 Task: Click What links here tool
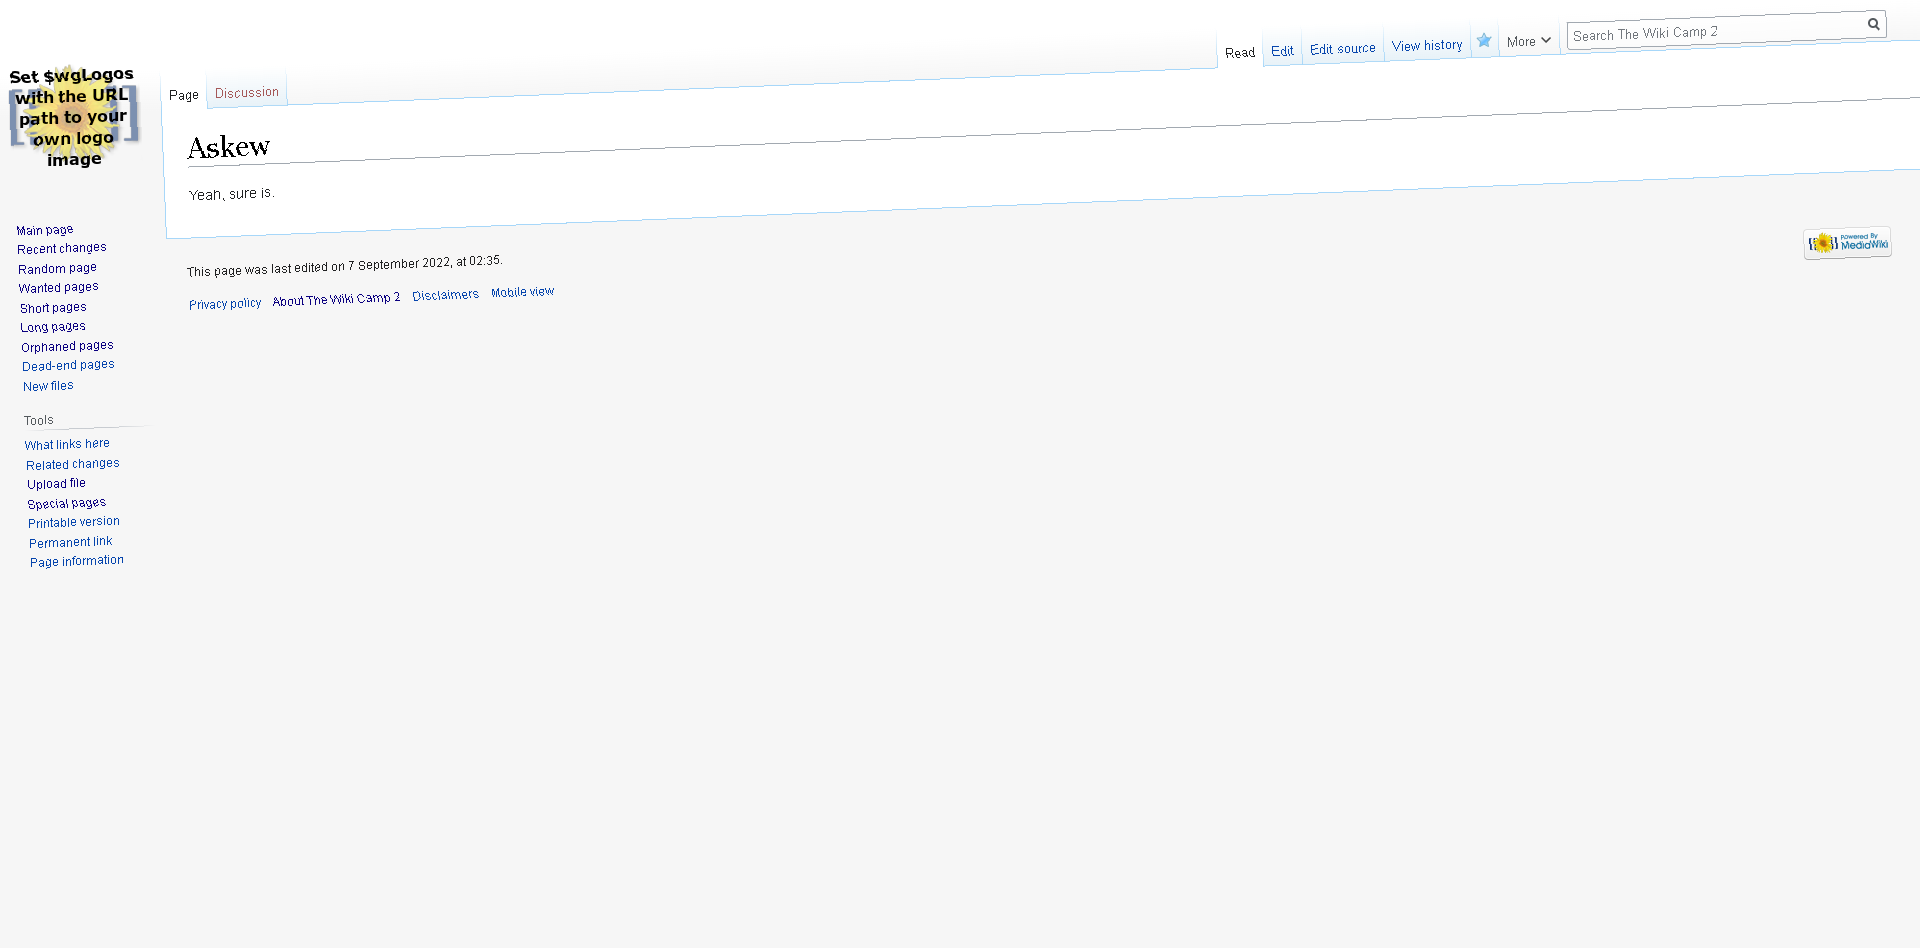click(x=68, y=444)
